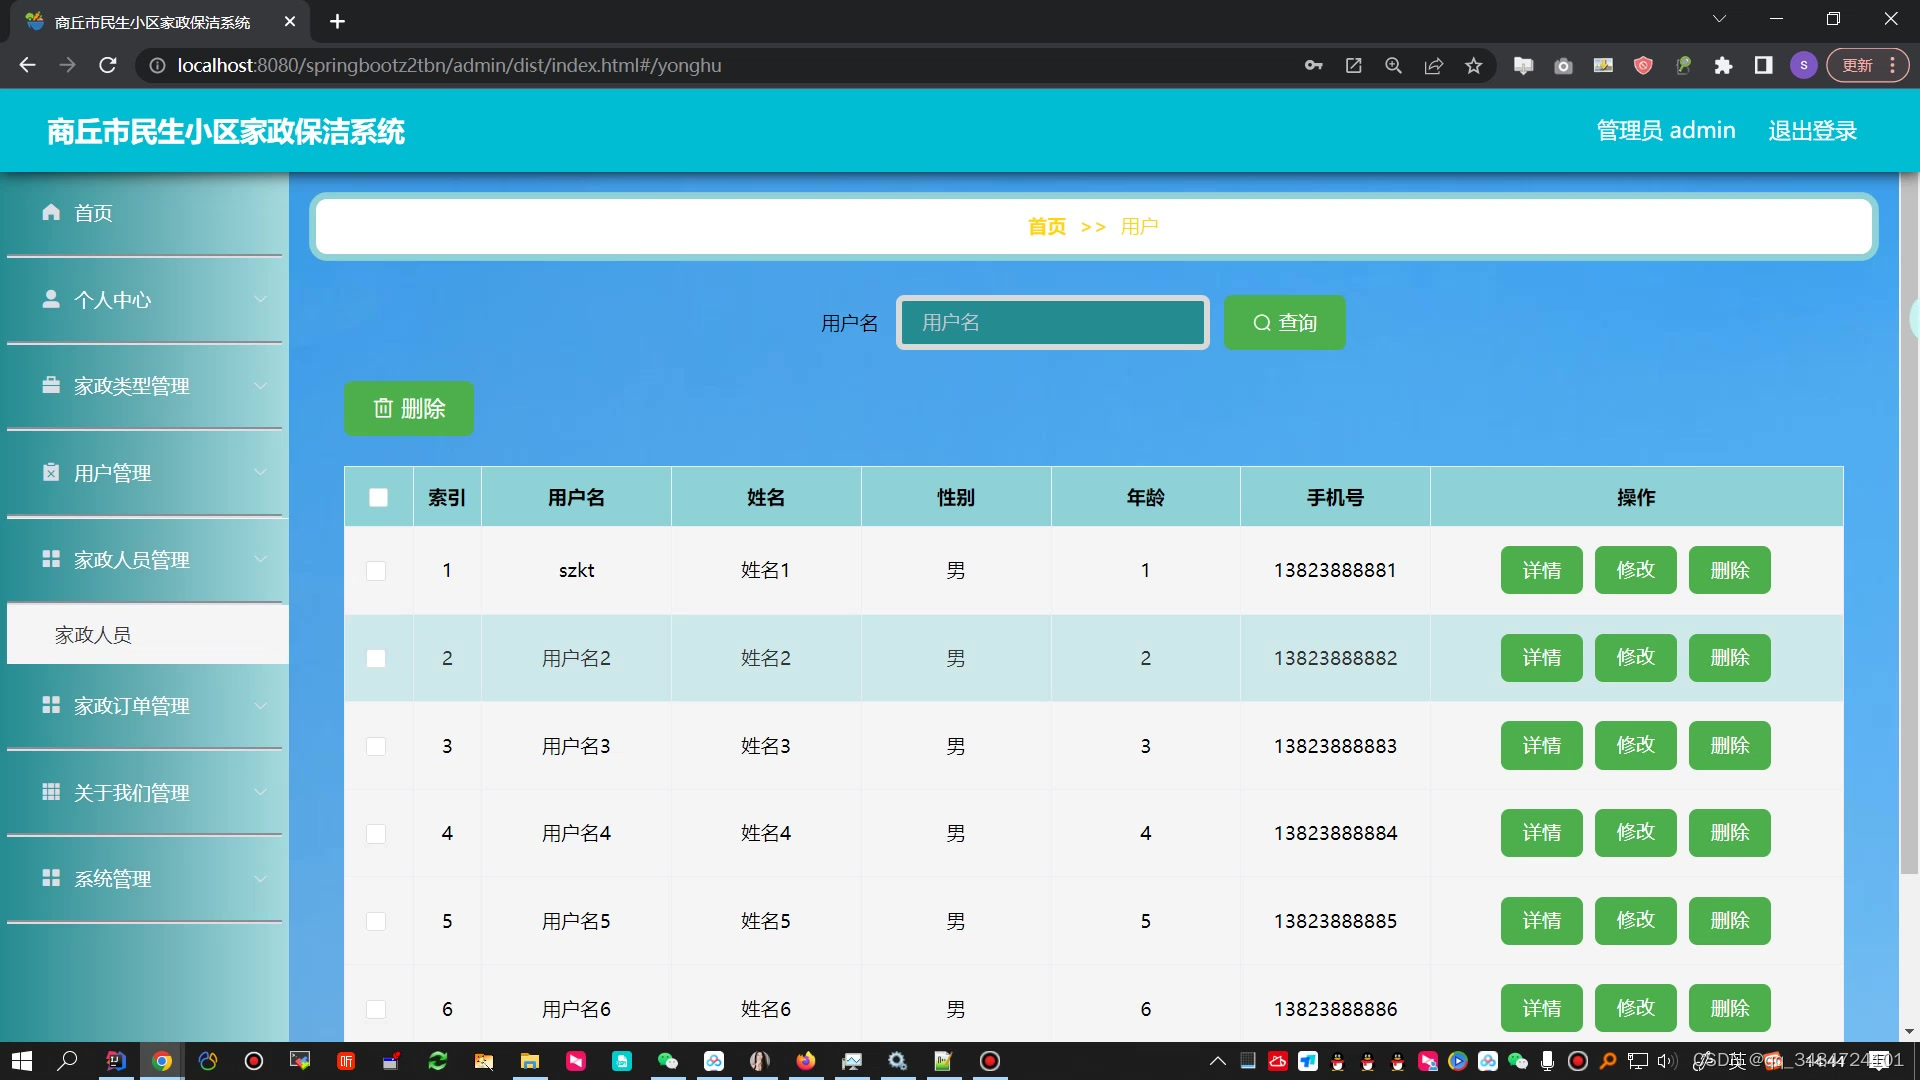This screenshot has height=1080, width=1920.
Task: Click the grid icon beside 关于我们管理
Action: tap(51, 792)
